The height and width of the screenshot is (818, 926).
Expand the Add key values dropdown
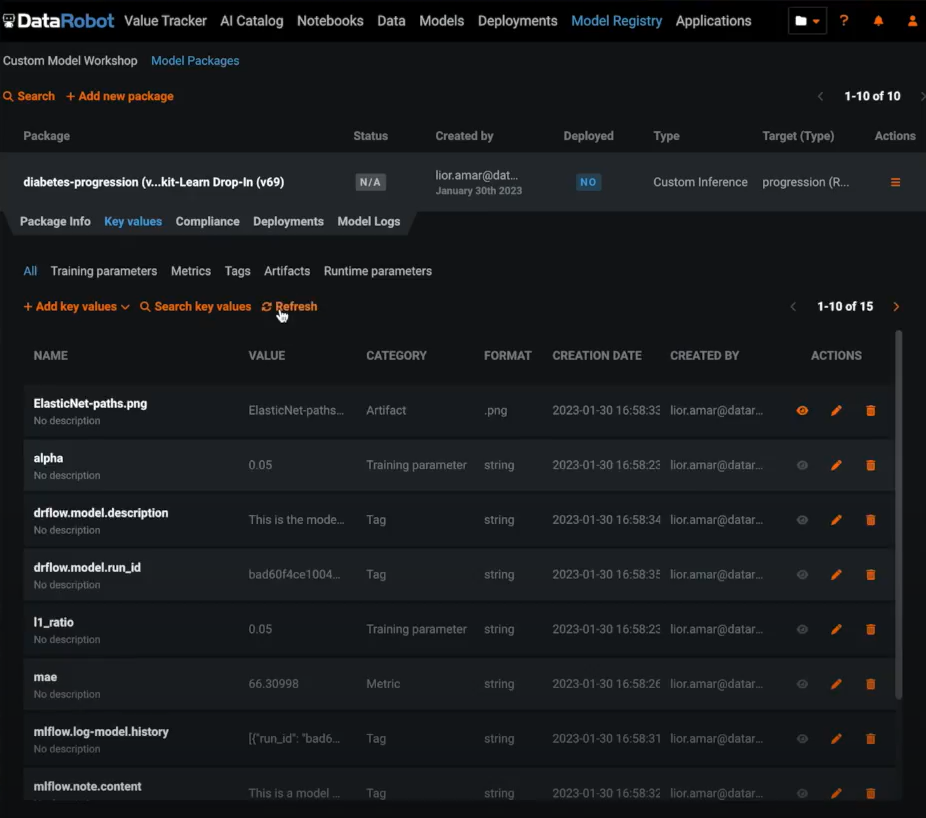point(76,307)
